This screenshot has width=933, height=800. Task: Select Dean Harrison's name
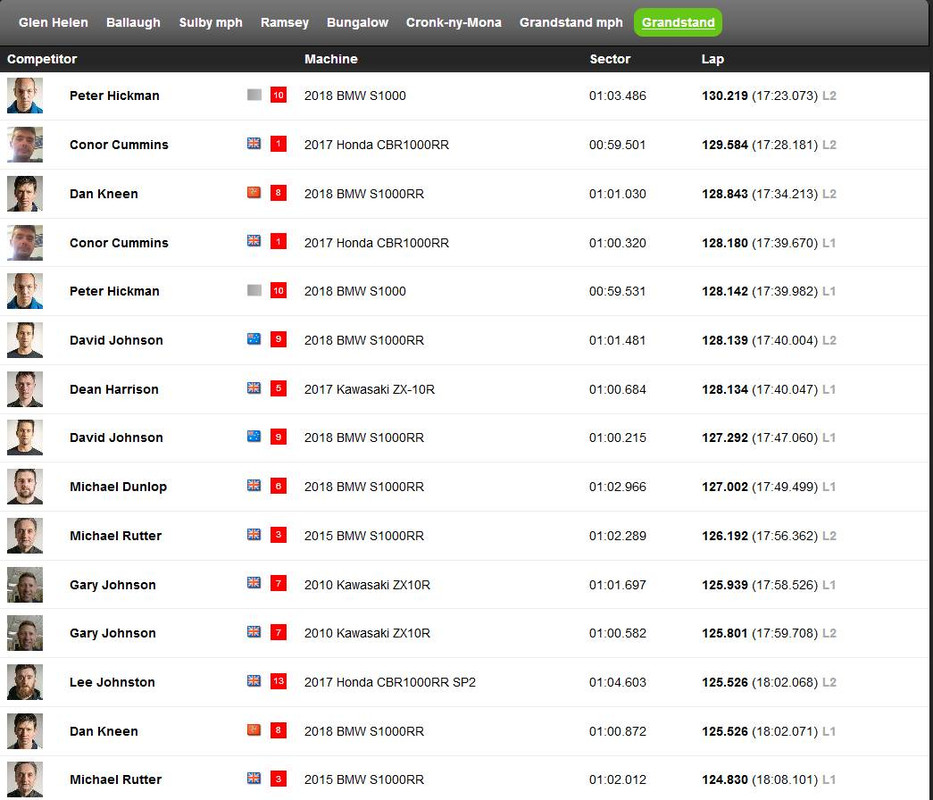coord(114,389)
